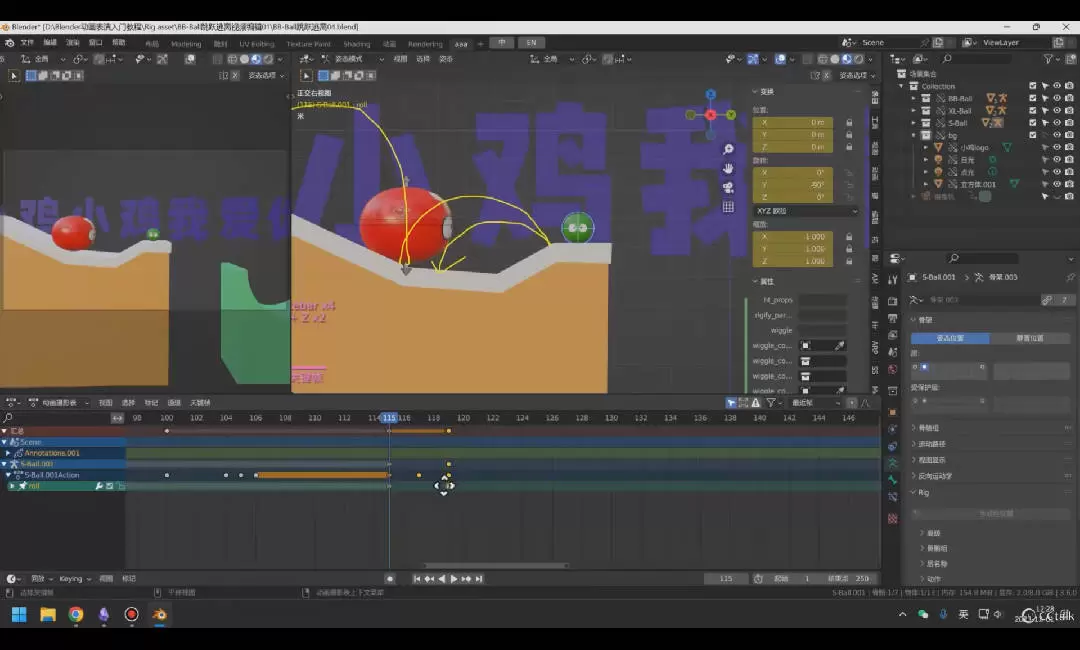1080x650 pixels.
Task: Click the dope sheet filter funnel icon
Action: [x=771, y=403]
